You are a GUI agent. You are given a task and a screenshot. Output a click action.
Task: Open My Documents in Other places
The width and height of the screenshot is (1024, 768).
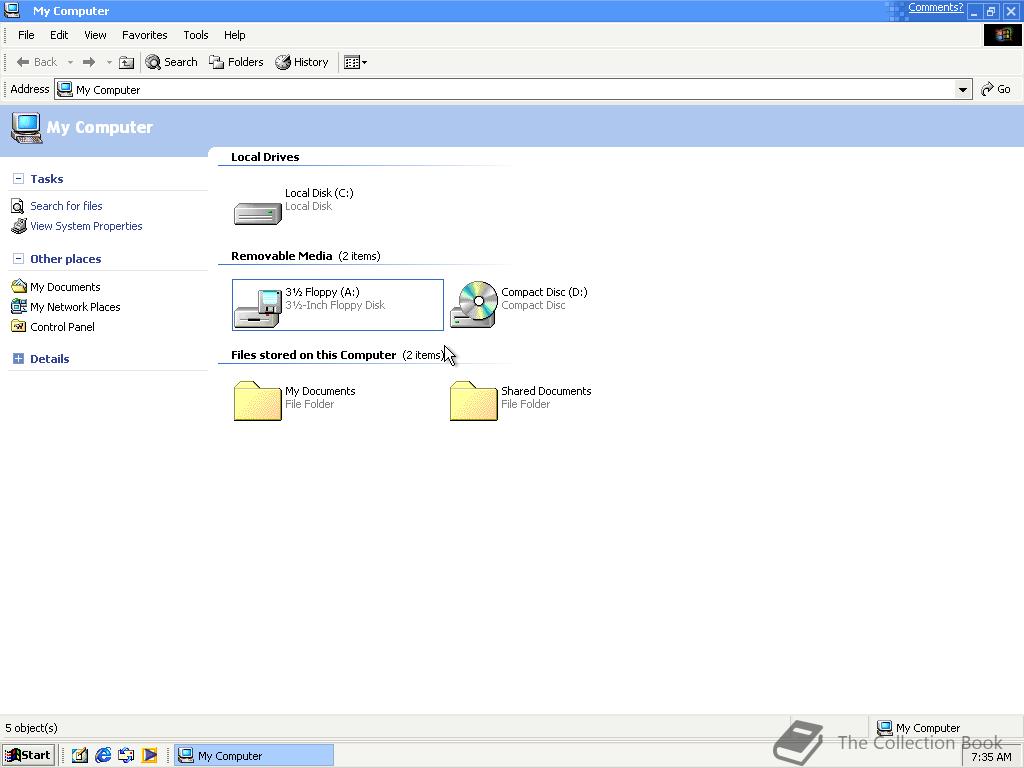65,287
